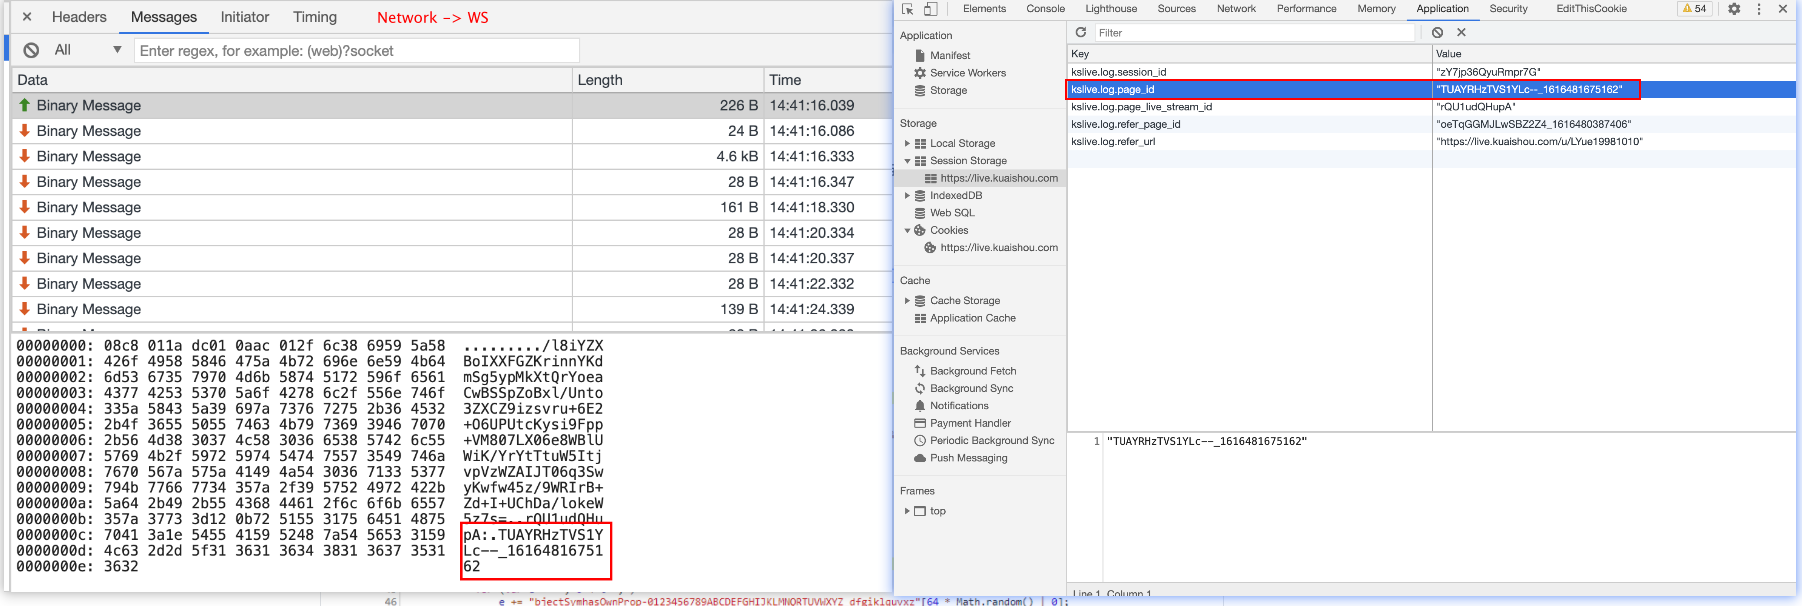Image resolution: width=1802 pixels, height=606 pixels.
Task: Open DevTools settings gear
Action: (x=1734, y=9)
